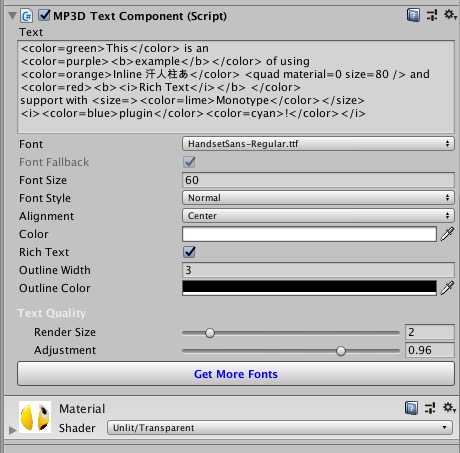460x453 pixels.
Task: Open the gear settings menu for MP3D Text Component
Action: 450,15
